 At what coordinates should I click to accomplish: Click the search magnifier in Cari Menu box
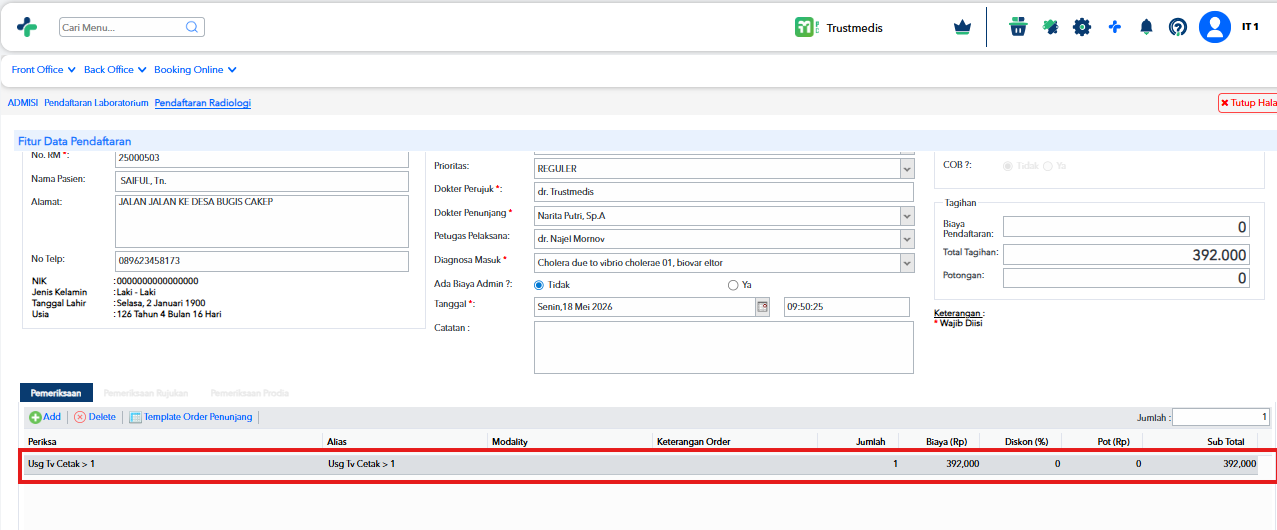(x=192, y=27)
